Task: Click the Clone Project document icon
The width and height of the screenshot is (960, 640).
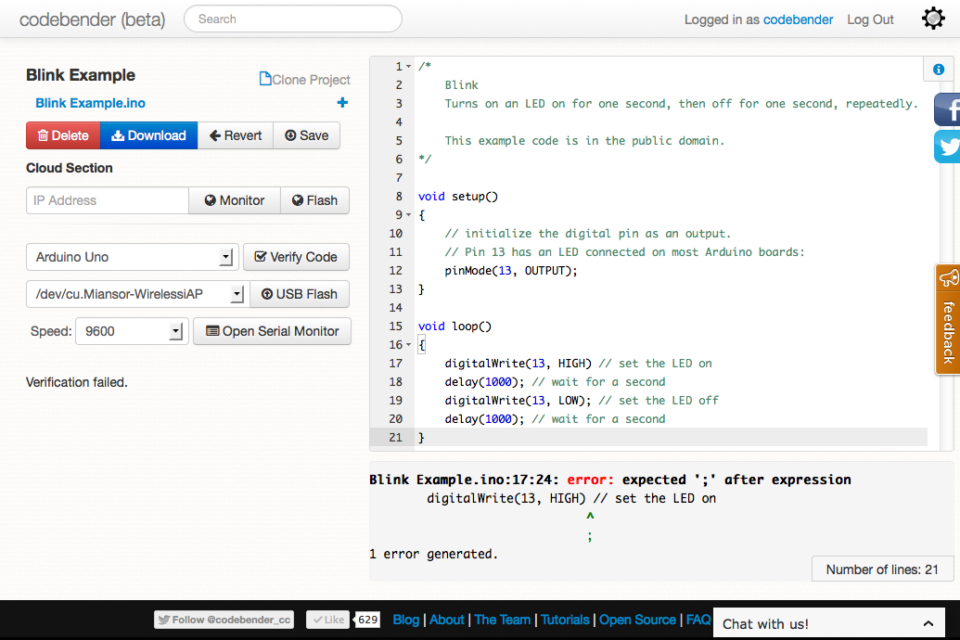Action: pyautogui.click(x=265, y=79)
